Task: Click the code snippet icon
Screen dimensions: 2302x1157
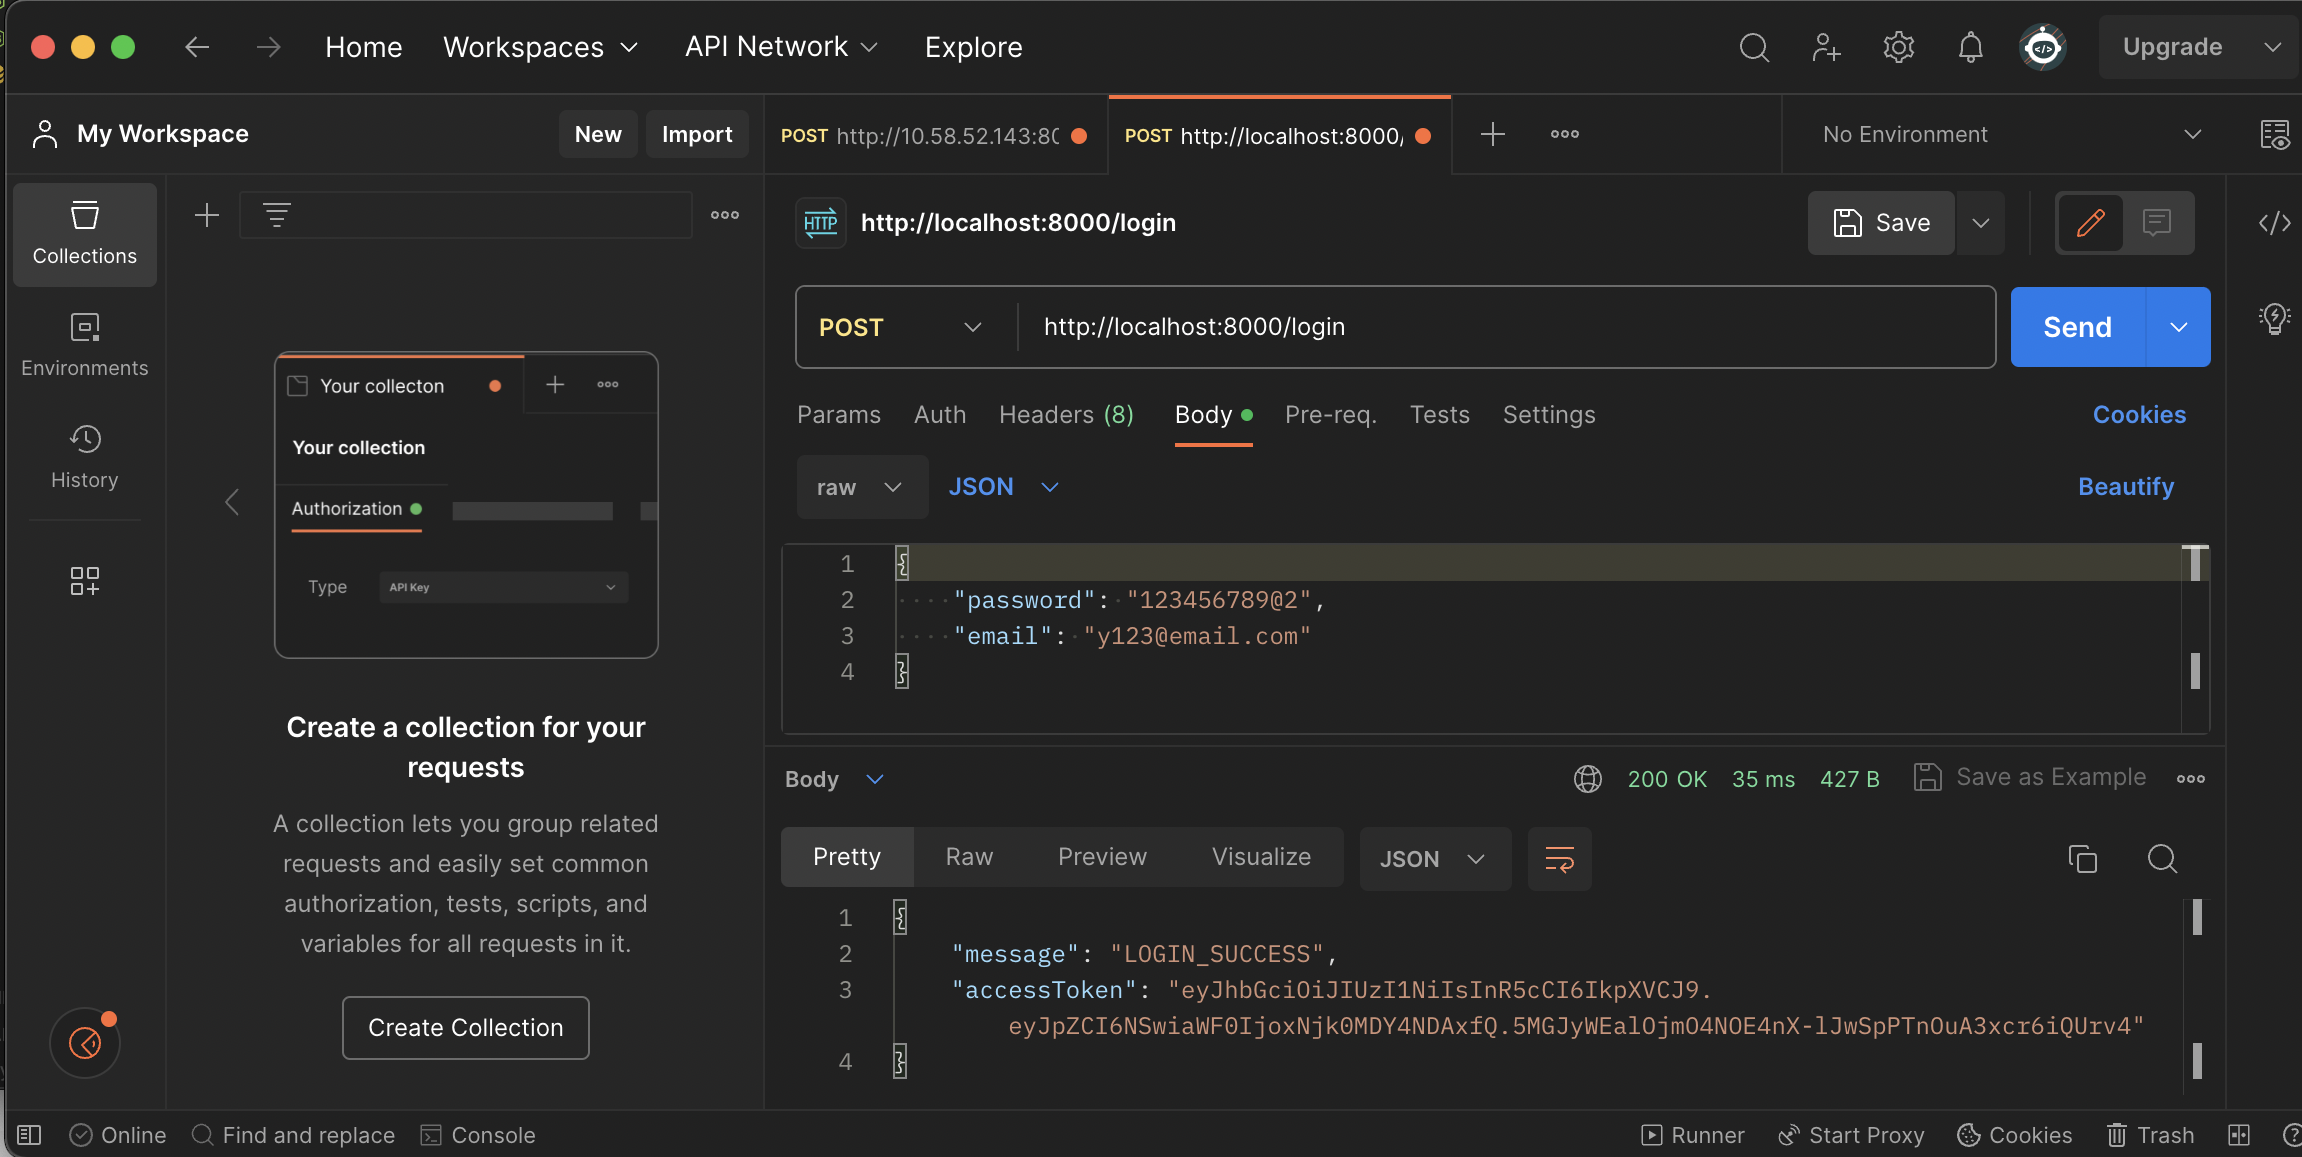Action: click(2274, 222)
